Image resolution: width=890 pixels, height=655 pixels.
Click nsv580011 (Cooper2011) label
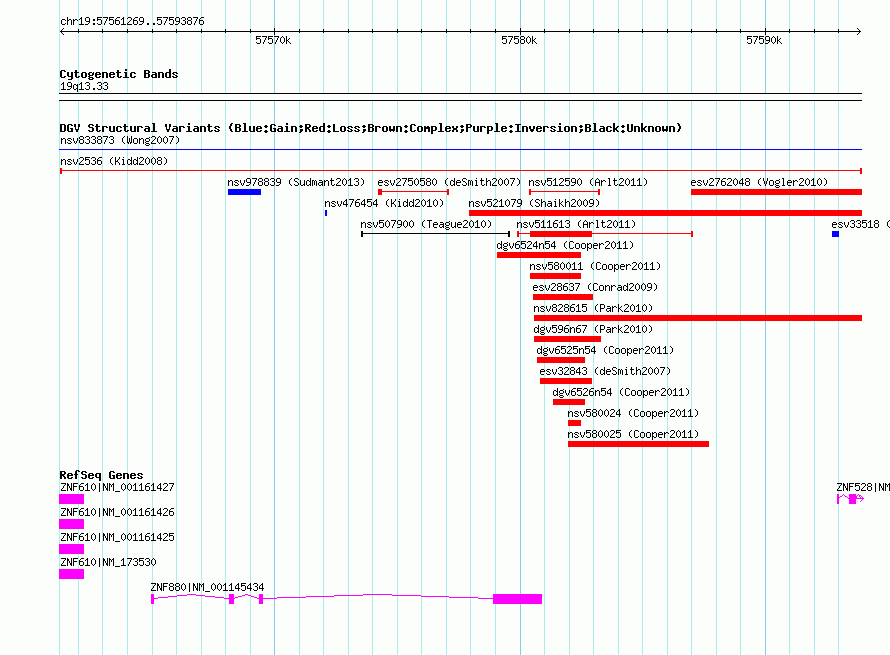click(595, 266)
